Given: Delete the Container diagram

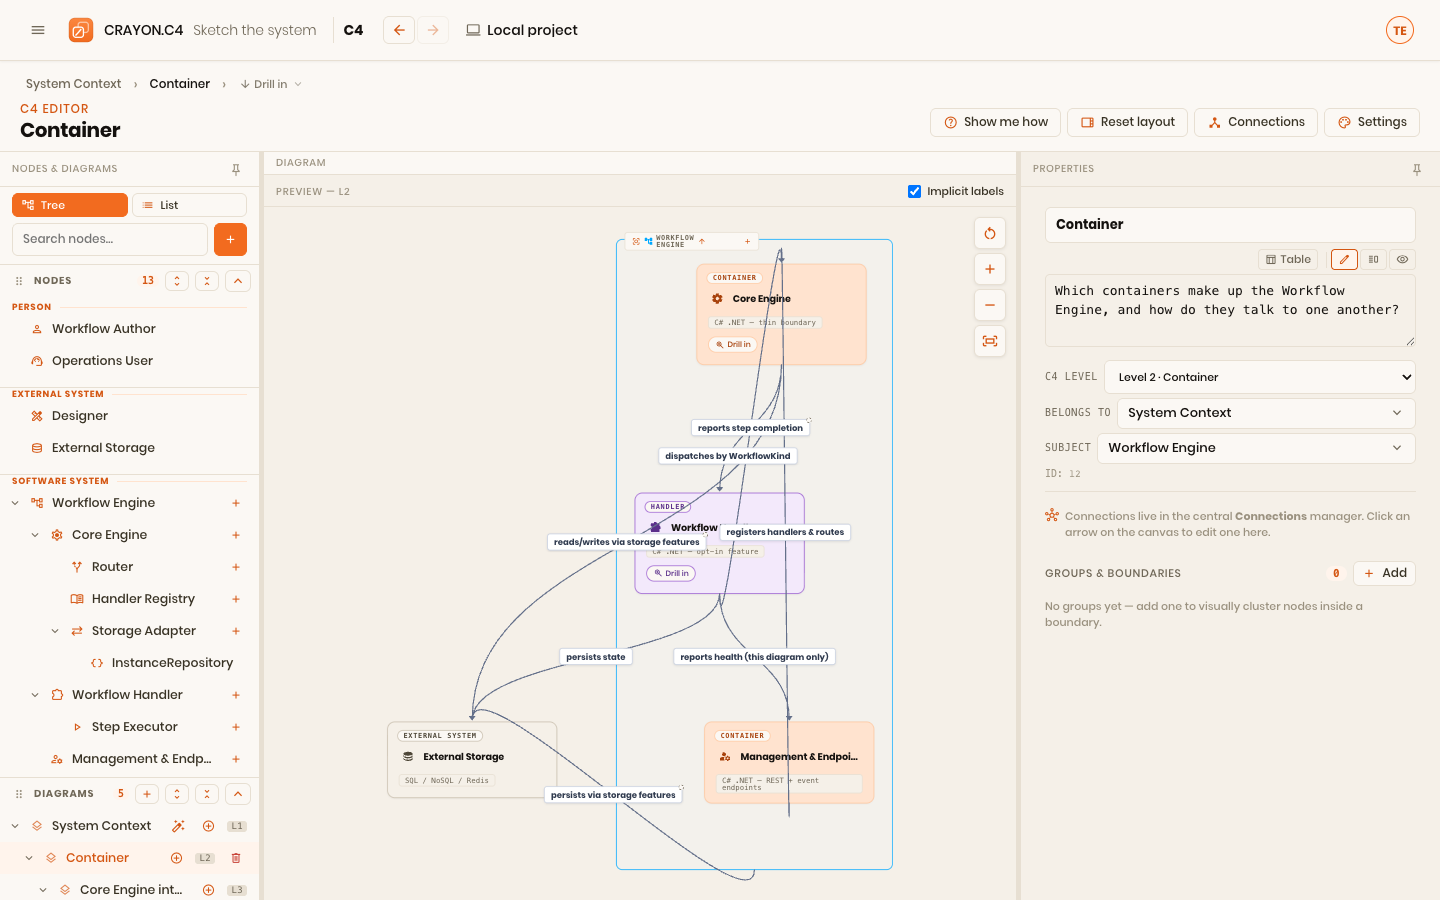Looking at the screenshot, I should point(236,858).
